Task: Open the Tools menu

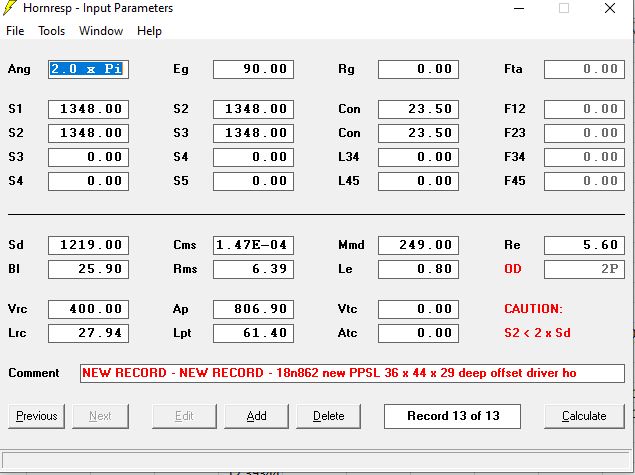Action: (51, 31)
